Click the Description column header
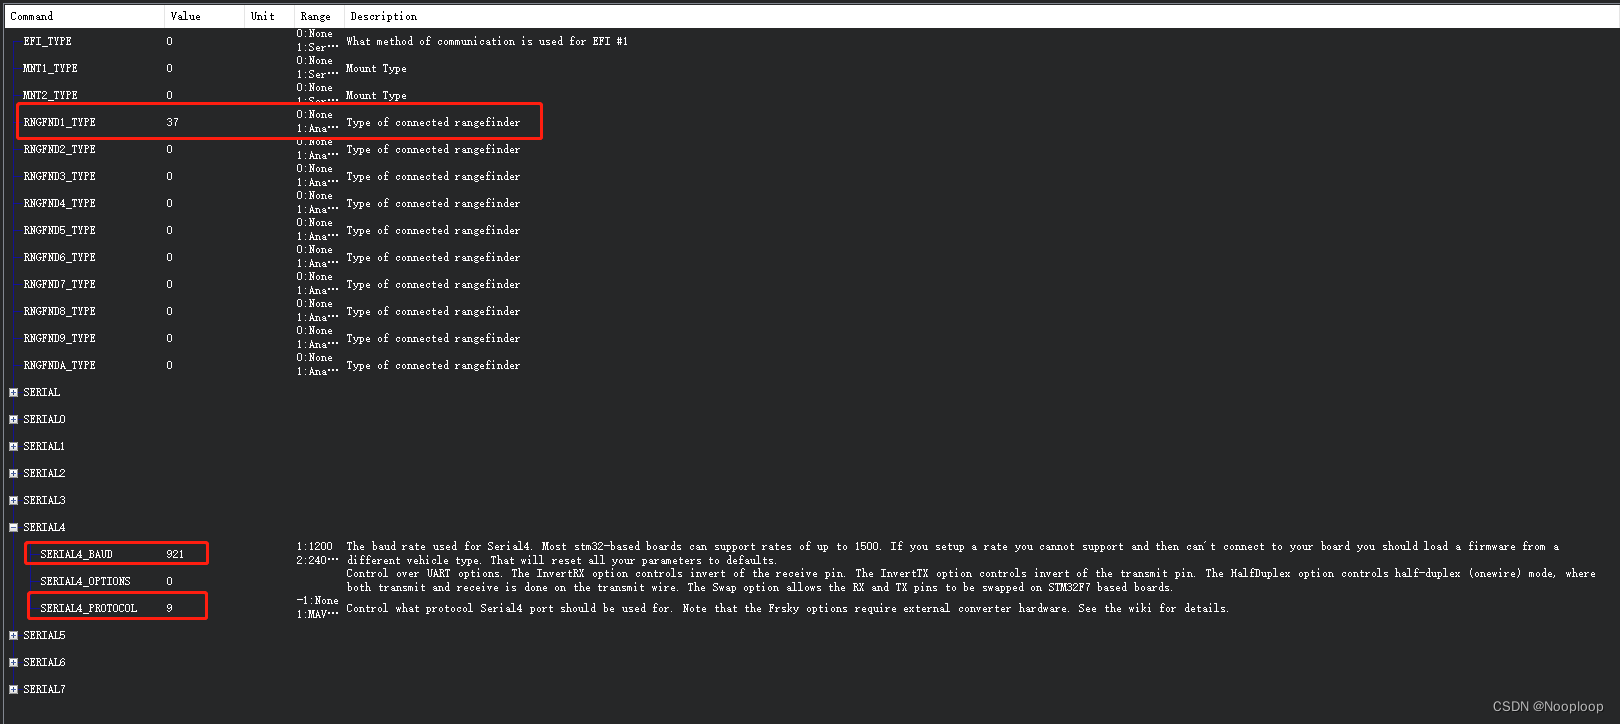Screen dimensions: 1620x724 (980, 16)
